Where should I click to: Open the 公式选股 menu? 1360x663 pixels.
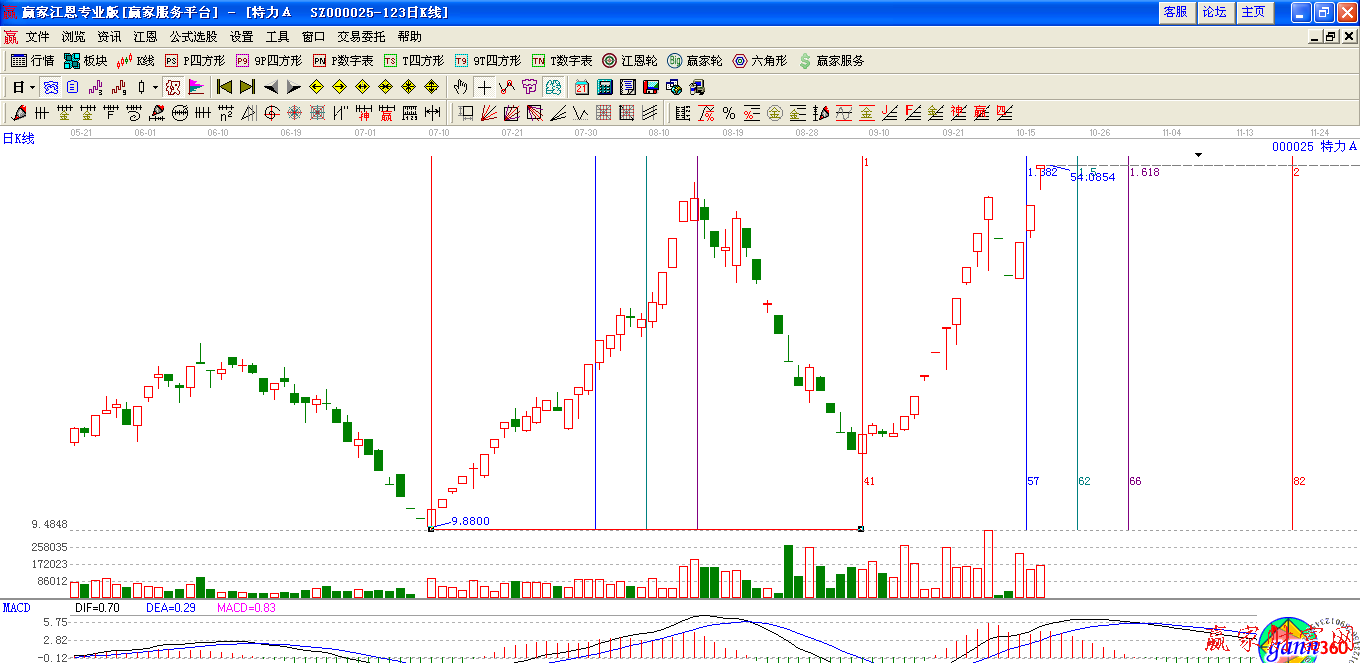tap(193, 37)
